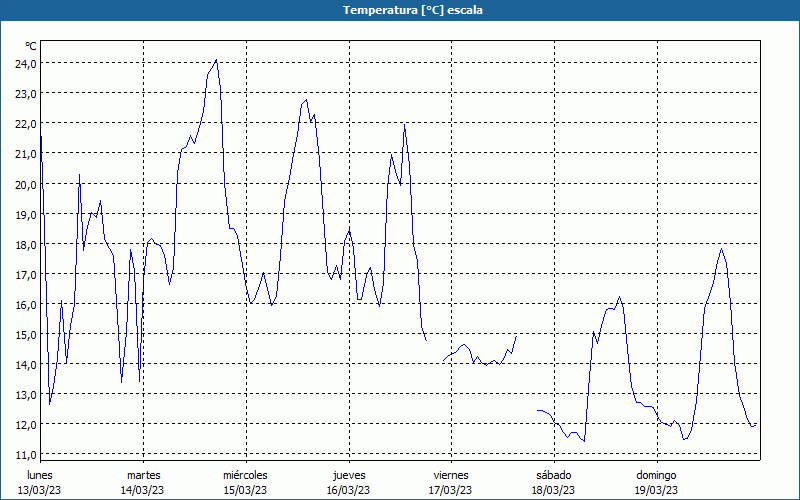Image resolution: width=800 pixels, height=500 pixels.
Task: Click Friday's isolated line segment near 14°C
Action: [480, 352]
